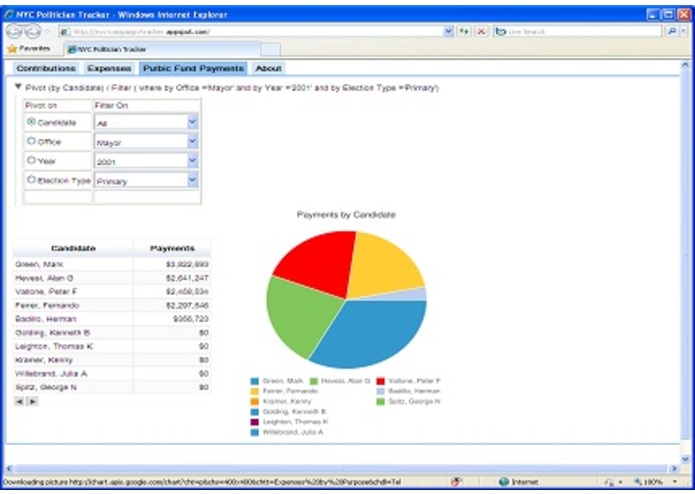The height and width of the screenshot is (494, 695).
Task: Open a new blank browser tab
Action: pos(270,49)
